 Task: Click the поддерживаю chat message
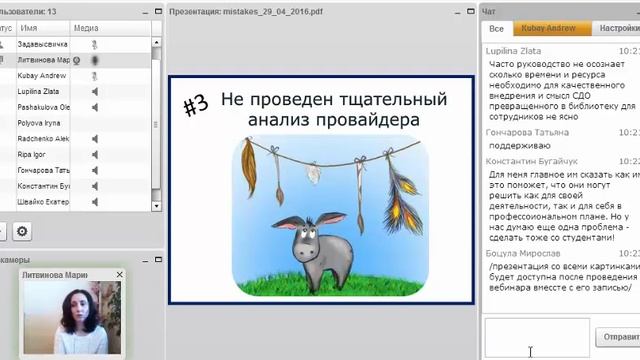520,146
